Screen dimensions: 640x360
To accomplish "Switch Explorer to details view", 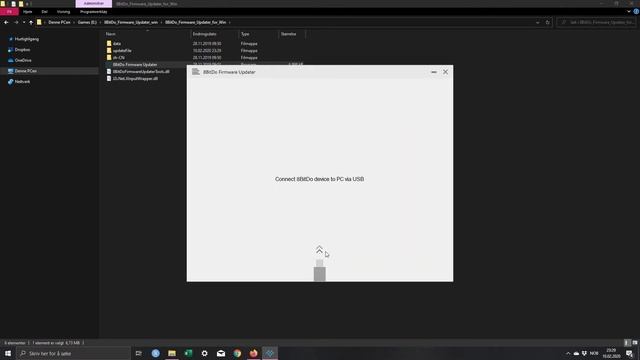I will click(627, 342).
